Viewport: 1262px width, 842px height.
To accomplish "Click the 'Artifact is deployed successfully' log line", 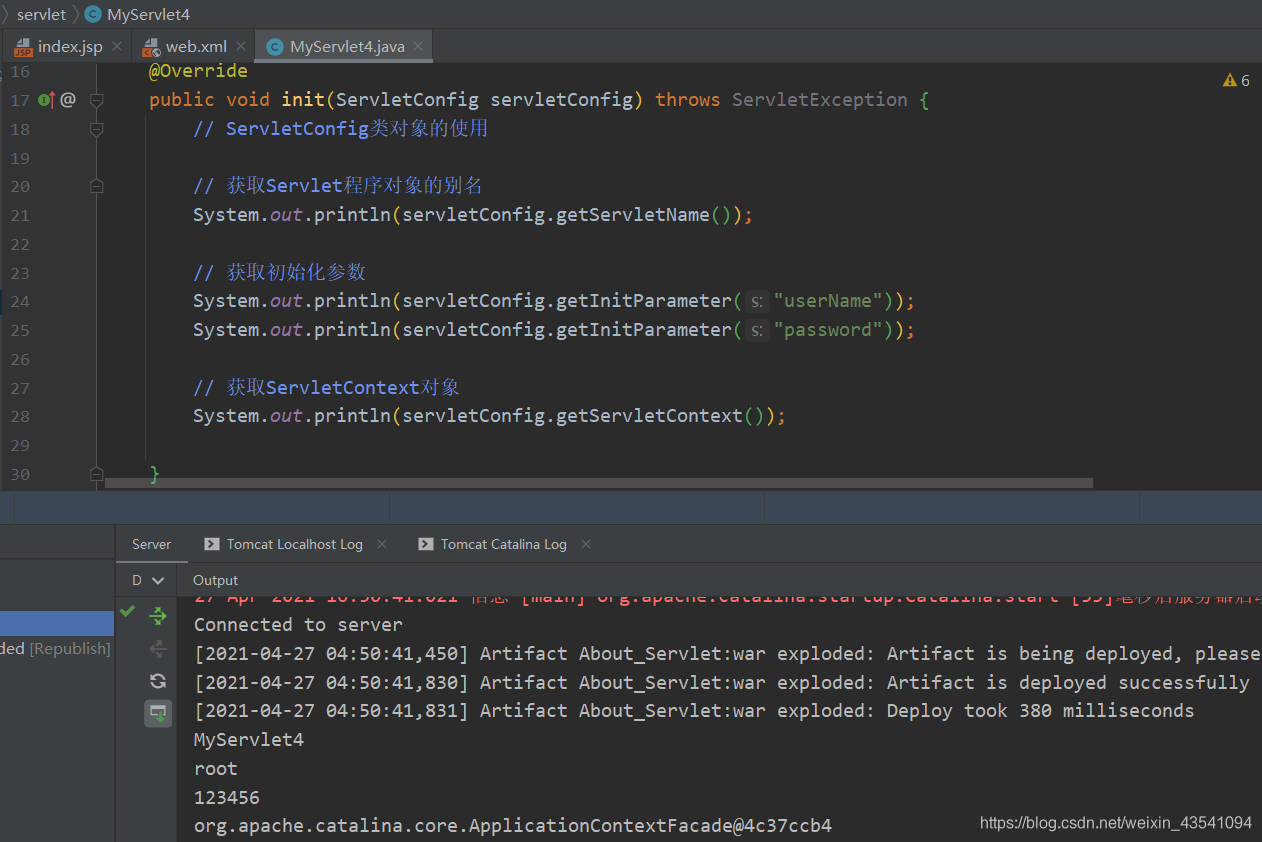I will click(722, 683).
